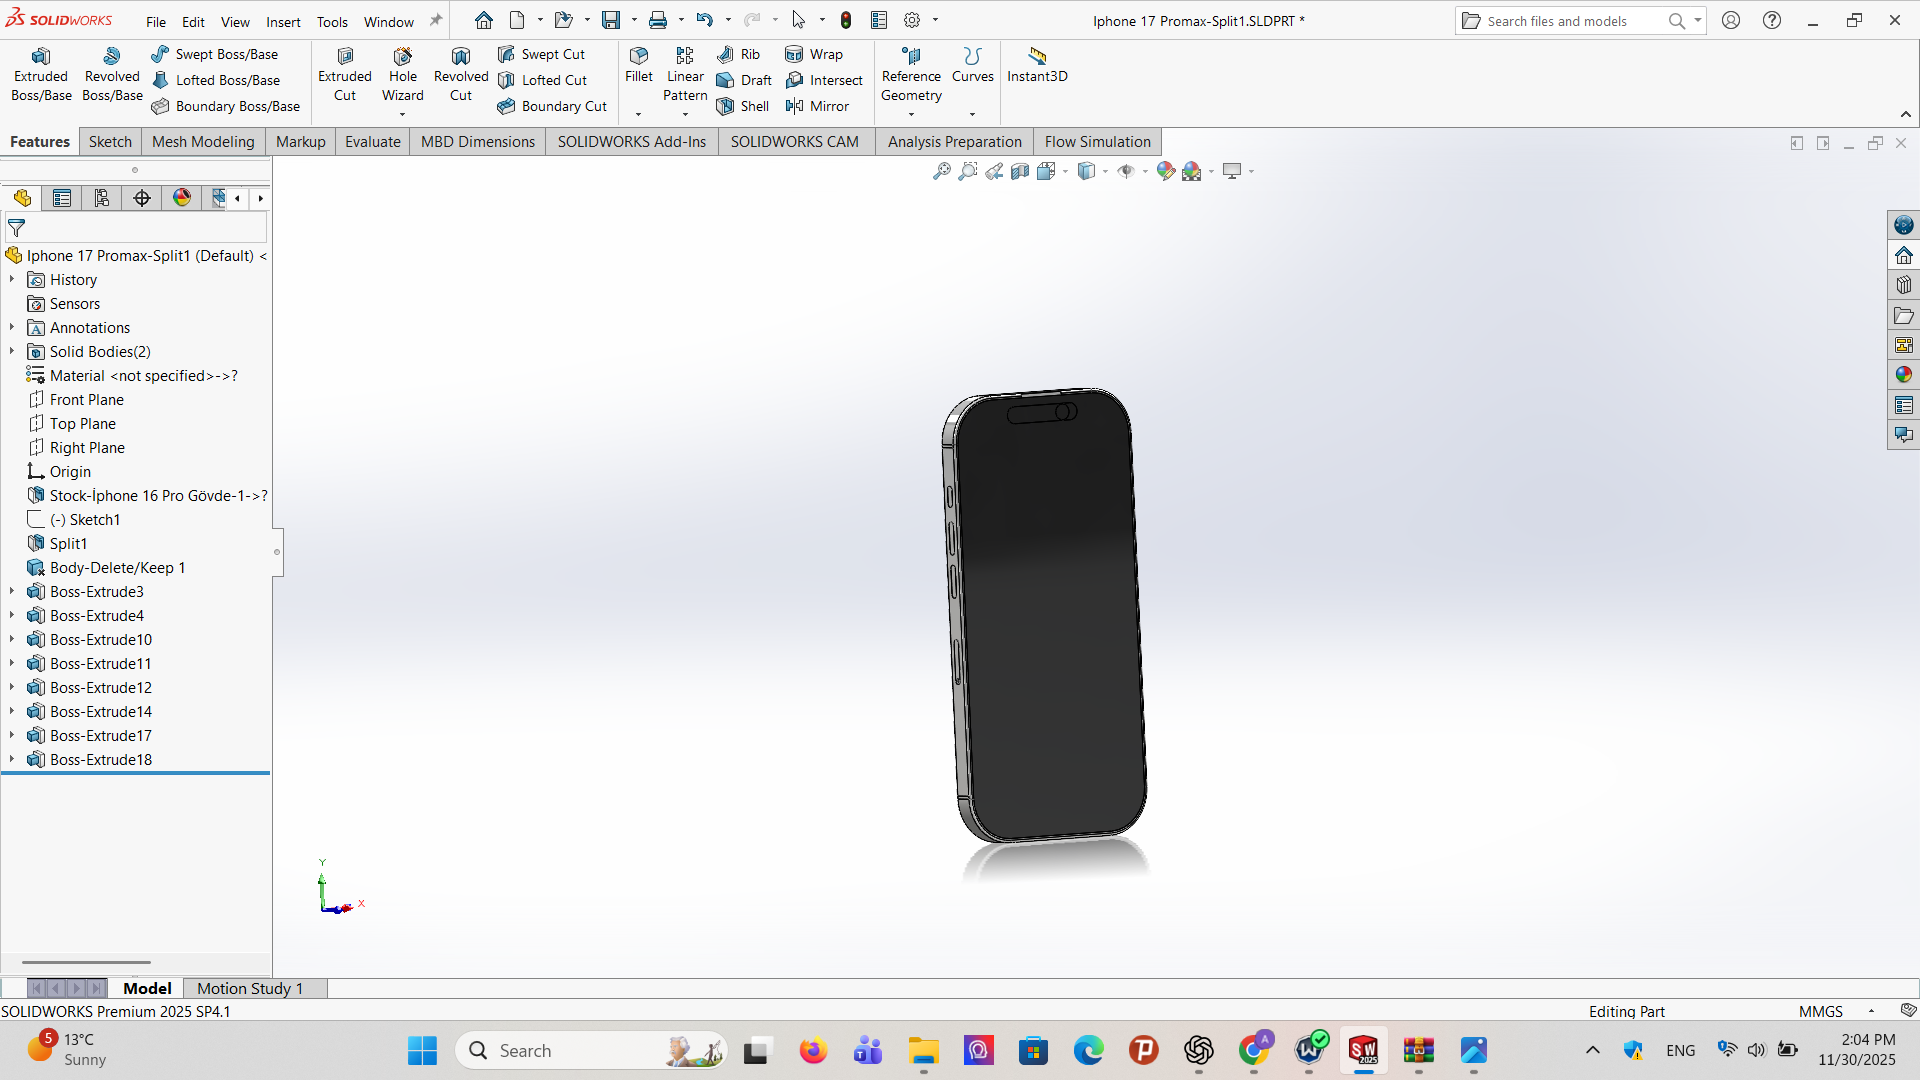Open SOLIDWORKS Resources in task pane
This screenshot has height=1080, width=1920.
(1903, 255)
